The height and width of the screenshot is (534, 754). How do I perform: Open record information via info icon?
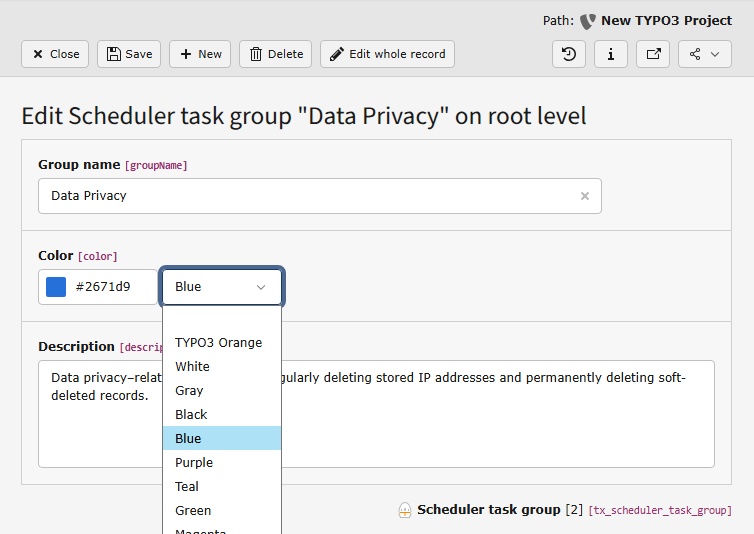tap(611, 54)
